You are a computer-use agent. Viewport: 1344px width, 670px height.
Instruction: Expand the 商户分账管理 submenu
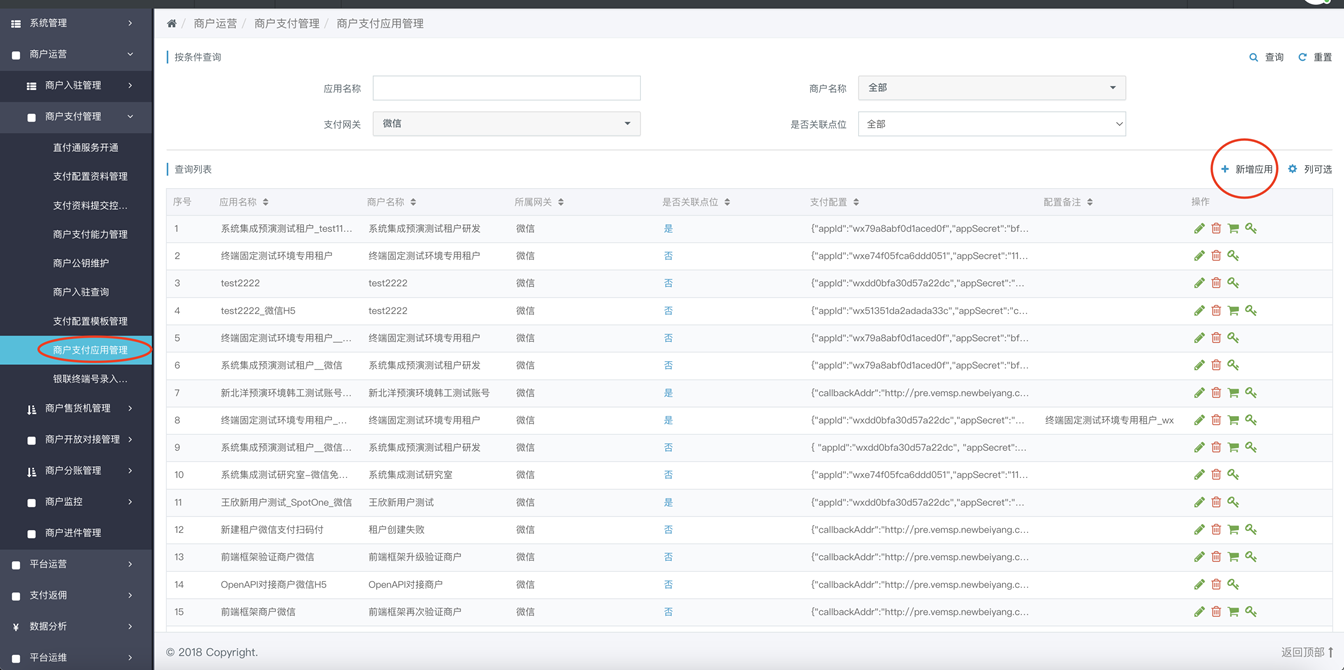pos(76,470)
